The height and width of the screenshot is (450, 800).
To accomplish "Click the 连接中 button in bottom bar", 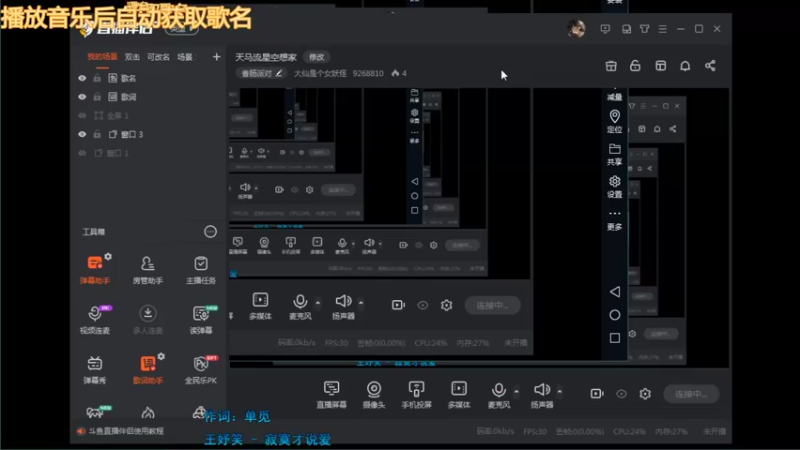I will pos(691,394).
